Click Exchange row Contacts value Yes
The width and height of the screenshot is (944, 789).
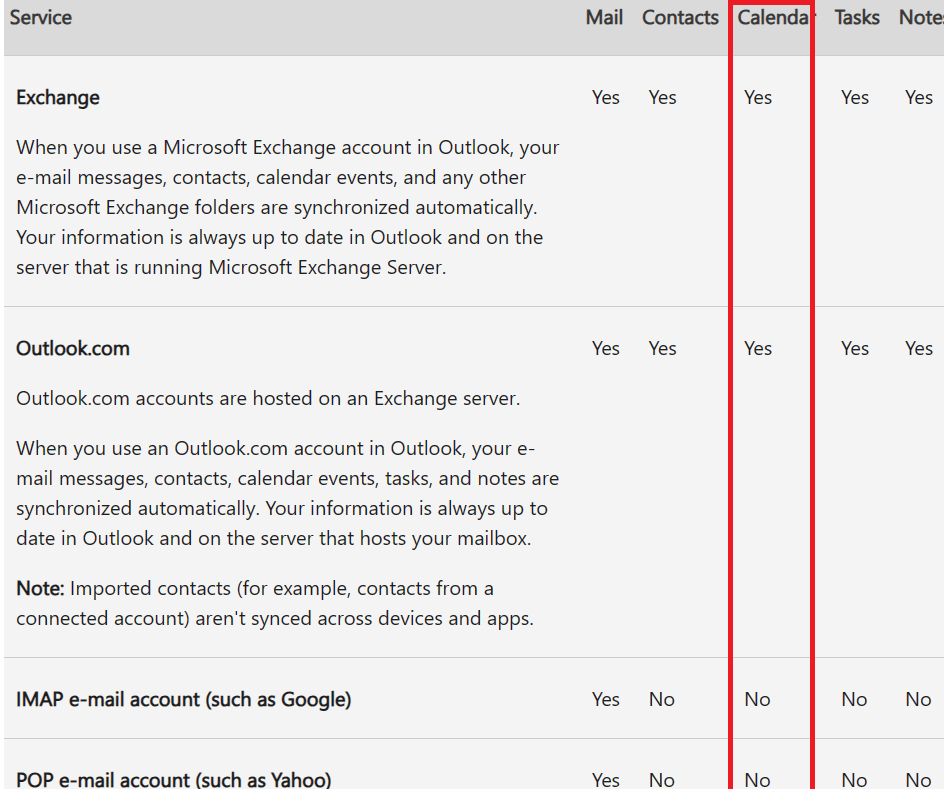tap(662, 97)
